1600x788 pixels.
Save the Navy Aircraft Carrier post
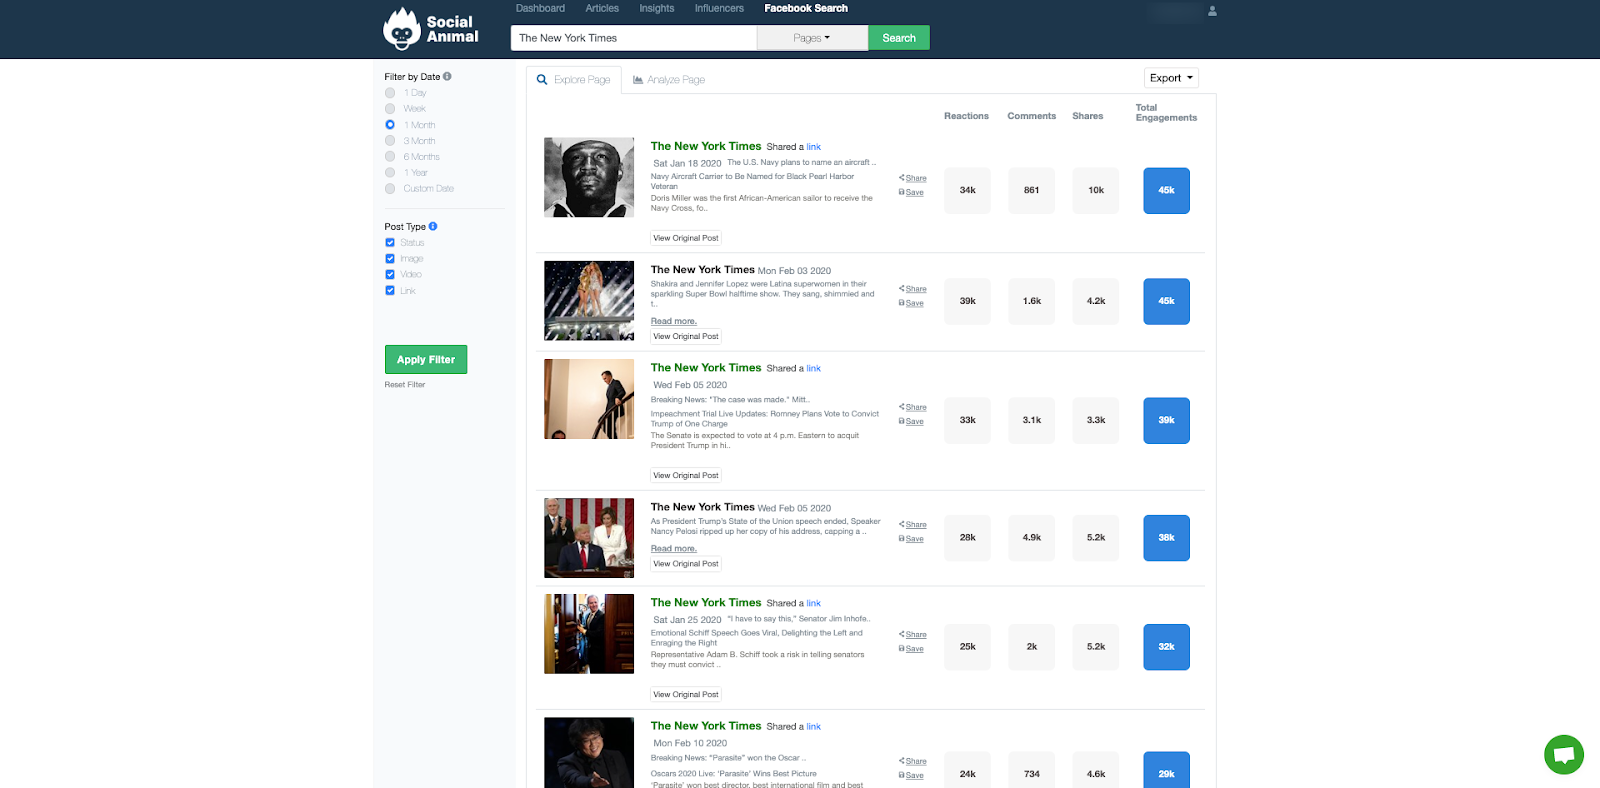click(911, 192)
